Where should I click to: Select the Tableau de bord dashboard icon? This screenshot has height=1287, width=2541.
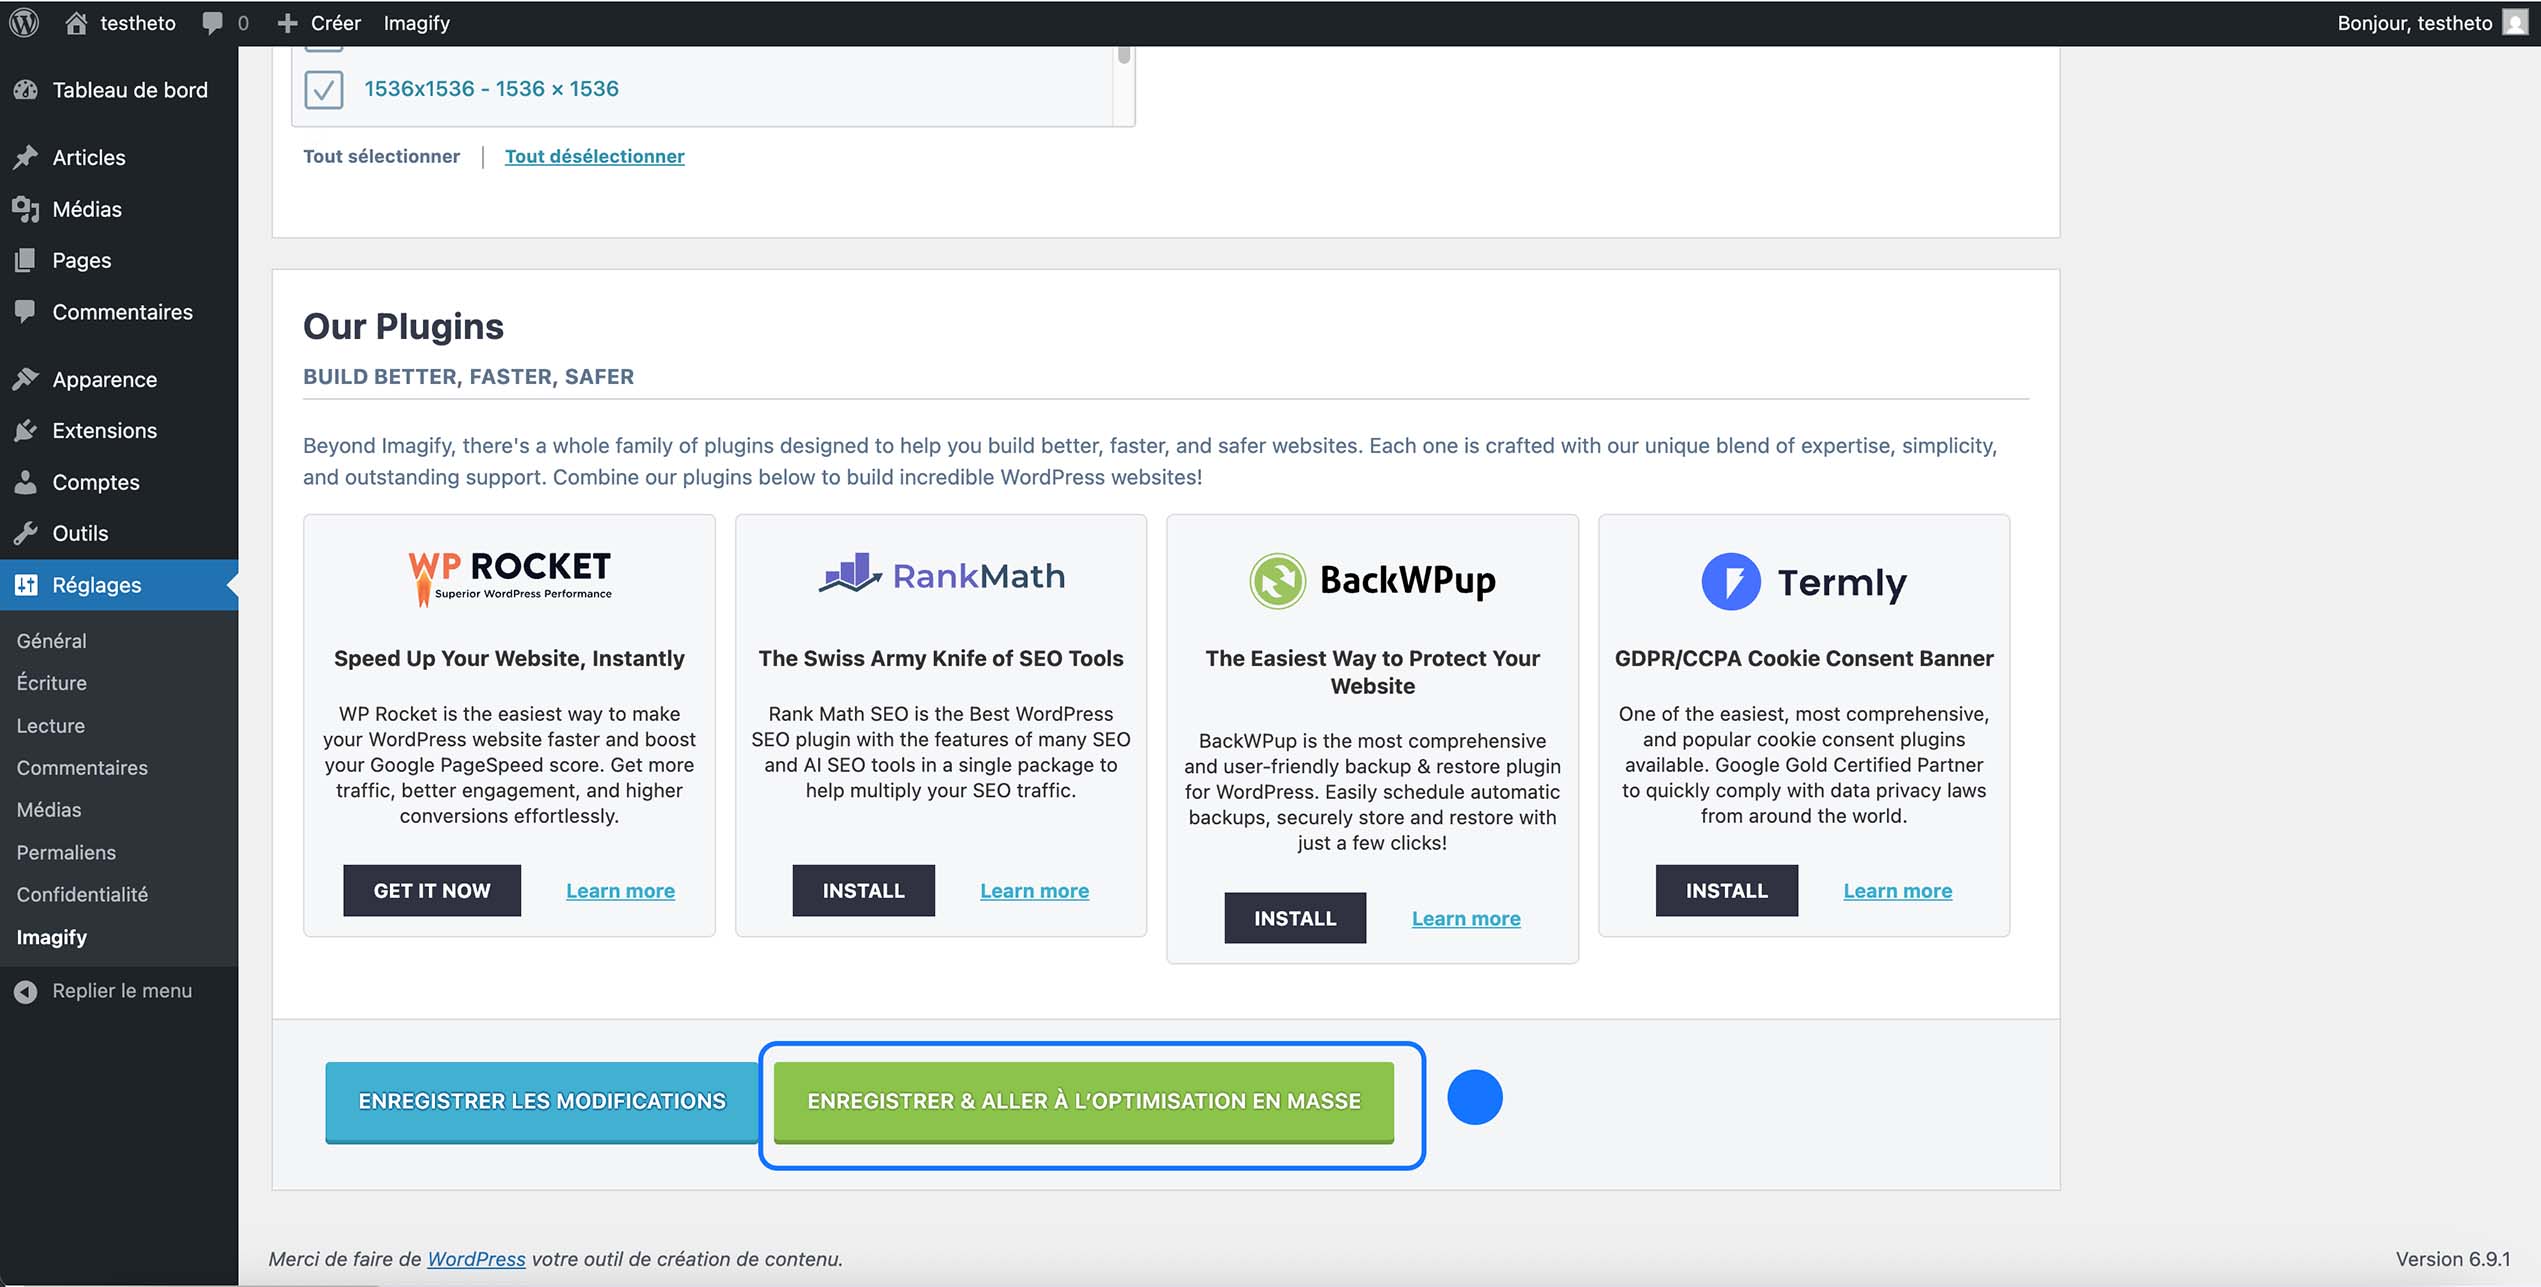(27, 90)
